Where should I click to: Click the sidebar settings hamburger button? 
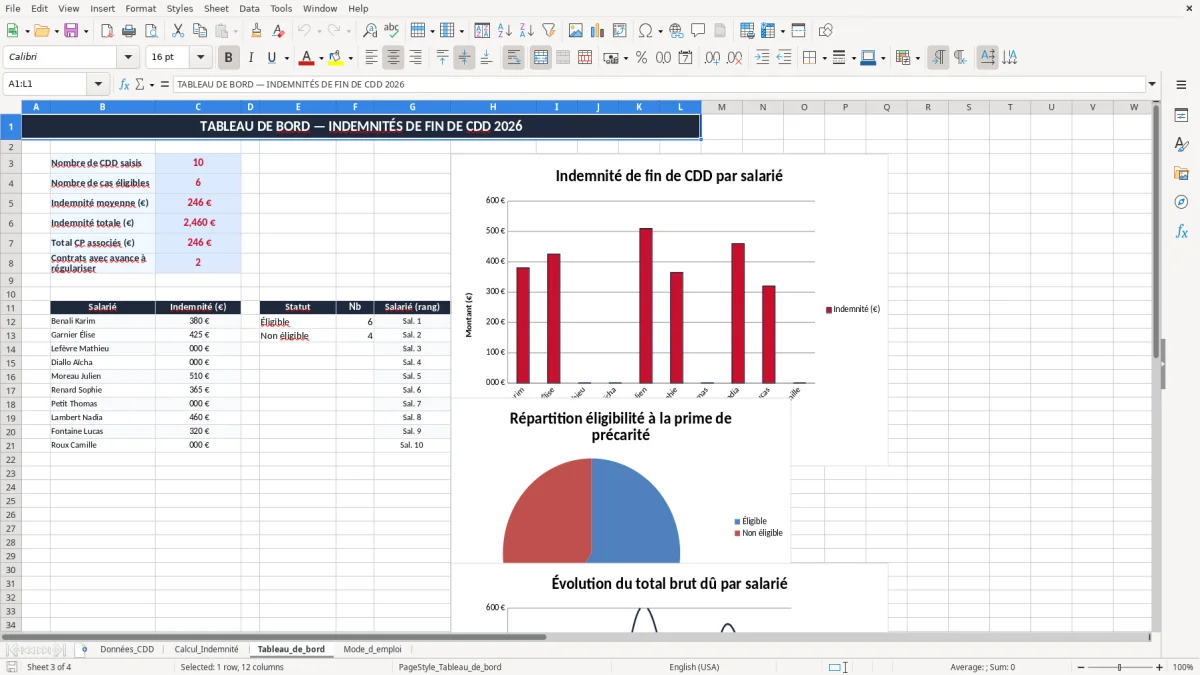[x=1181, y=85]
